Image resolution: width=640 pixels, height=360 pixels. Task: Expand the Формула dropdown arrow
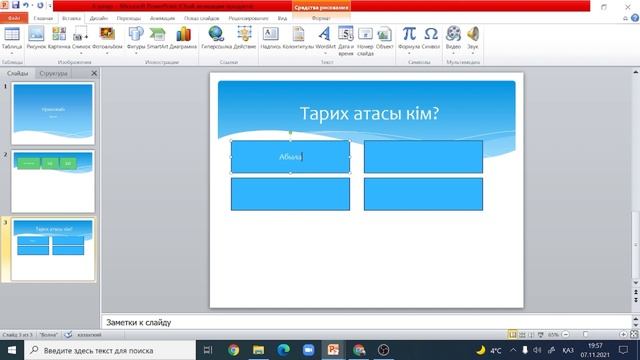coord(409,53)
